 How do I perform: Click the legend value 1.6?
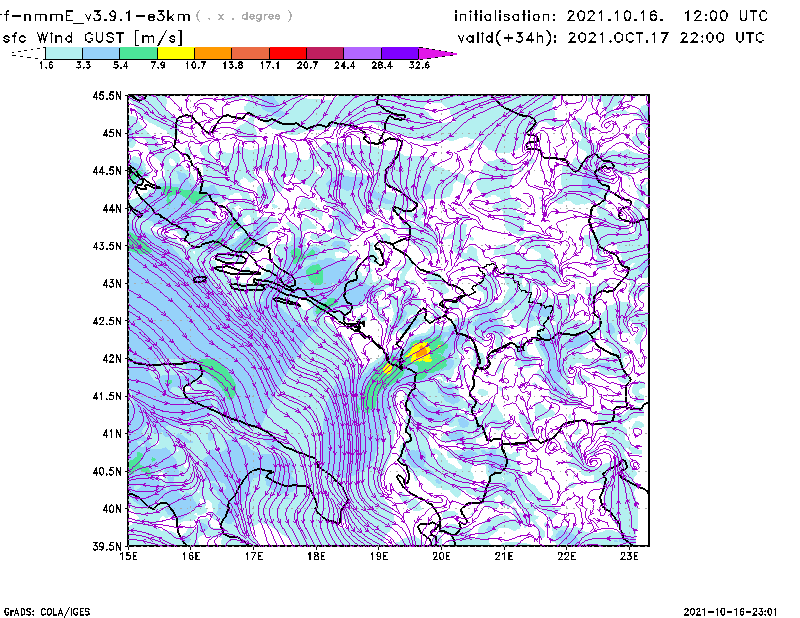(x=46, y=65)
